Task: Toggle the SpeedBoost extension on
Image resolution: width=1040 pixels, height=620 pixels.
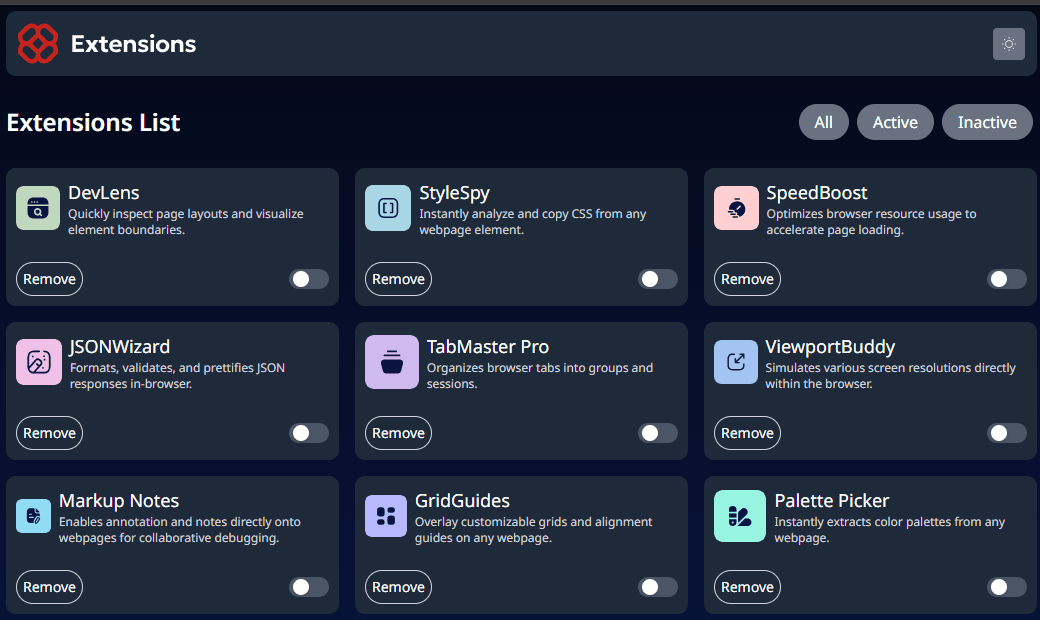Action: (1006, 279)
